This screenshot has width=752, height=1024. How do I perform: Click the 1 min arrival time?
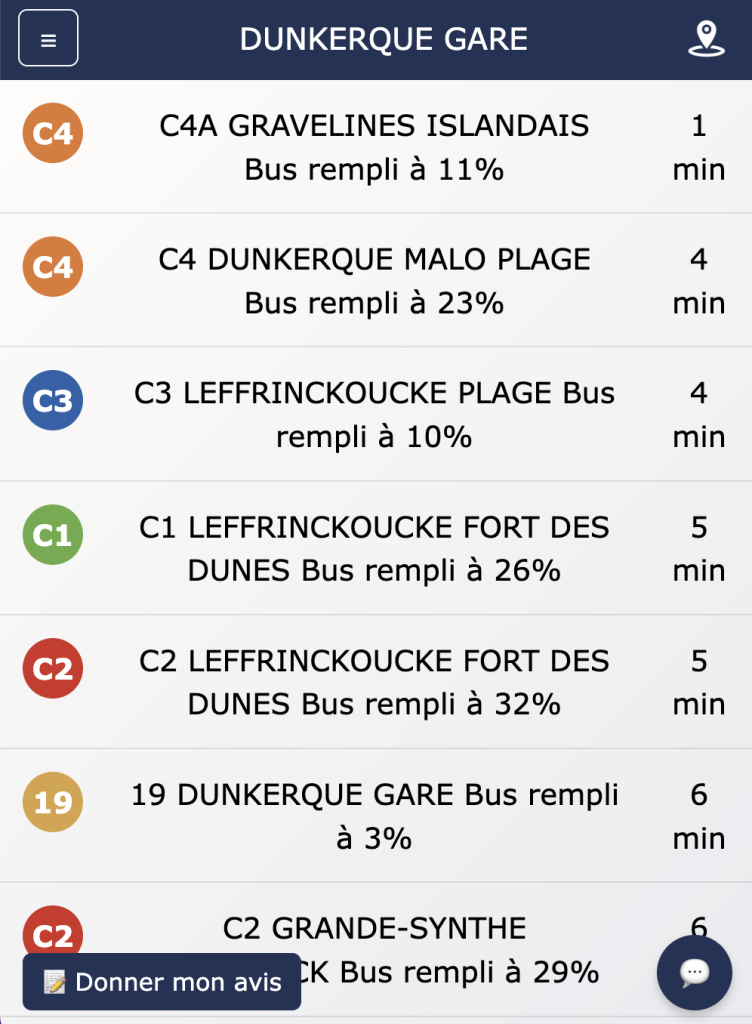pos(699,147)
